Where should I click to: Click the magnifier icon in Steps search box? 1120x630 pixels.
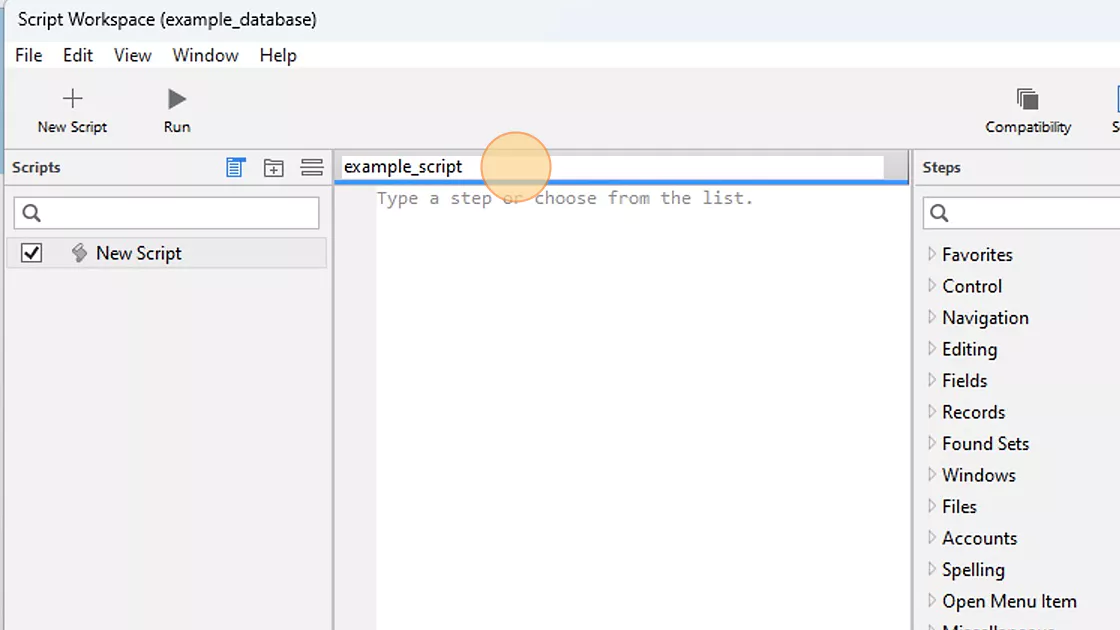coord(938,213)
